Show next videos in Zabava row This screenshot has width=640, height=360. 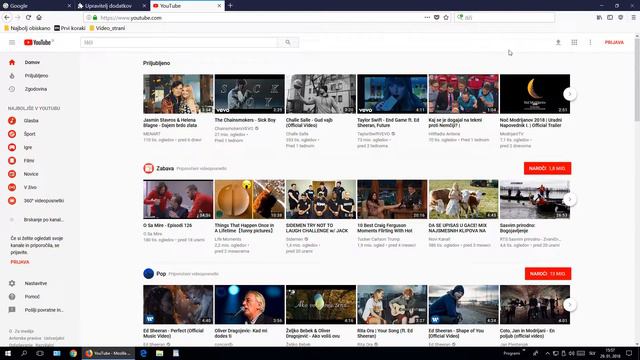tap(570, 200)
